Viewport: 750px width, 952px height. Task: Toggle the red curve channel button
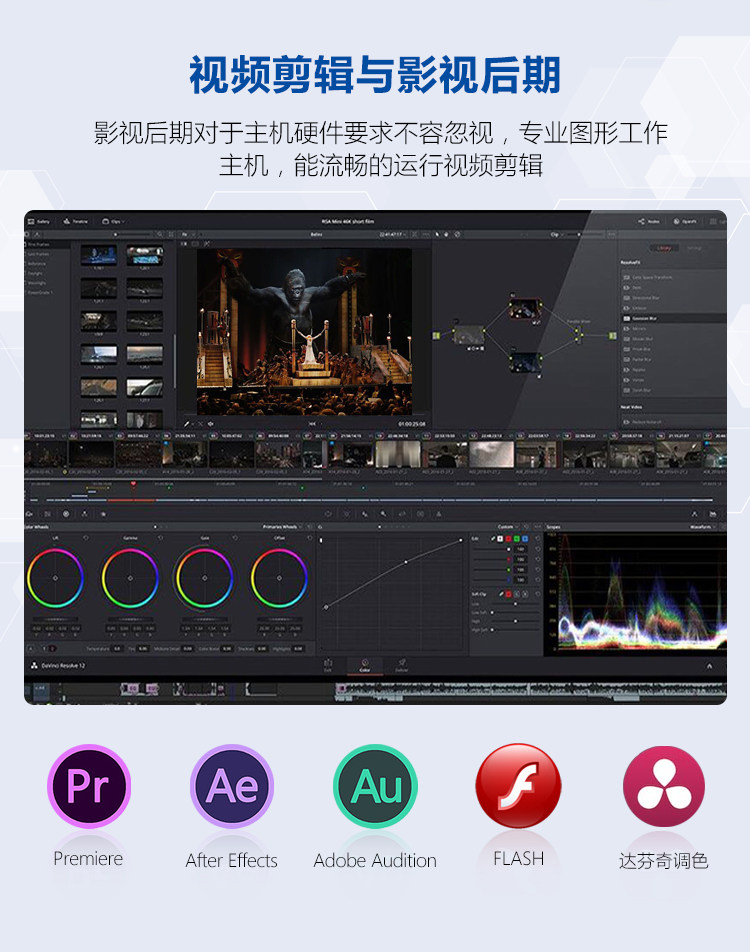[x=508, y=539]
